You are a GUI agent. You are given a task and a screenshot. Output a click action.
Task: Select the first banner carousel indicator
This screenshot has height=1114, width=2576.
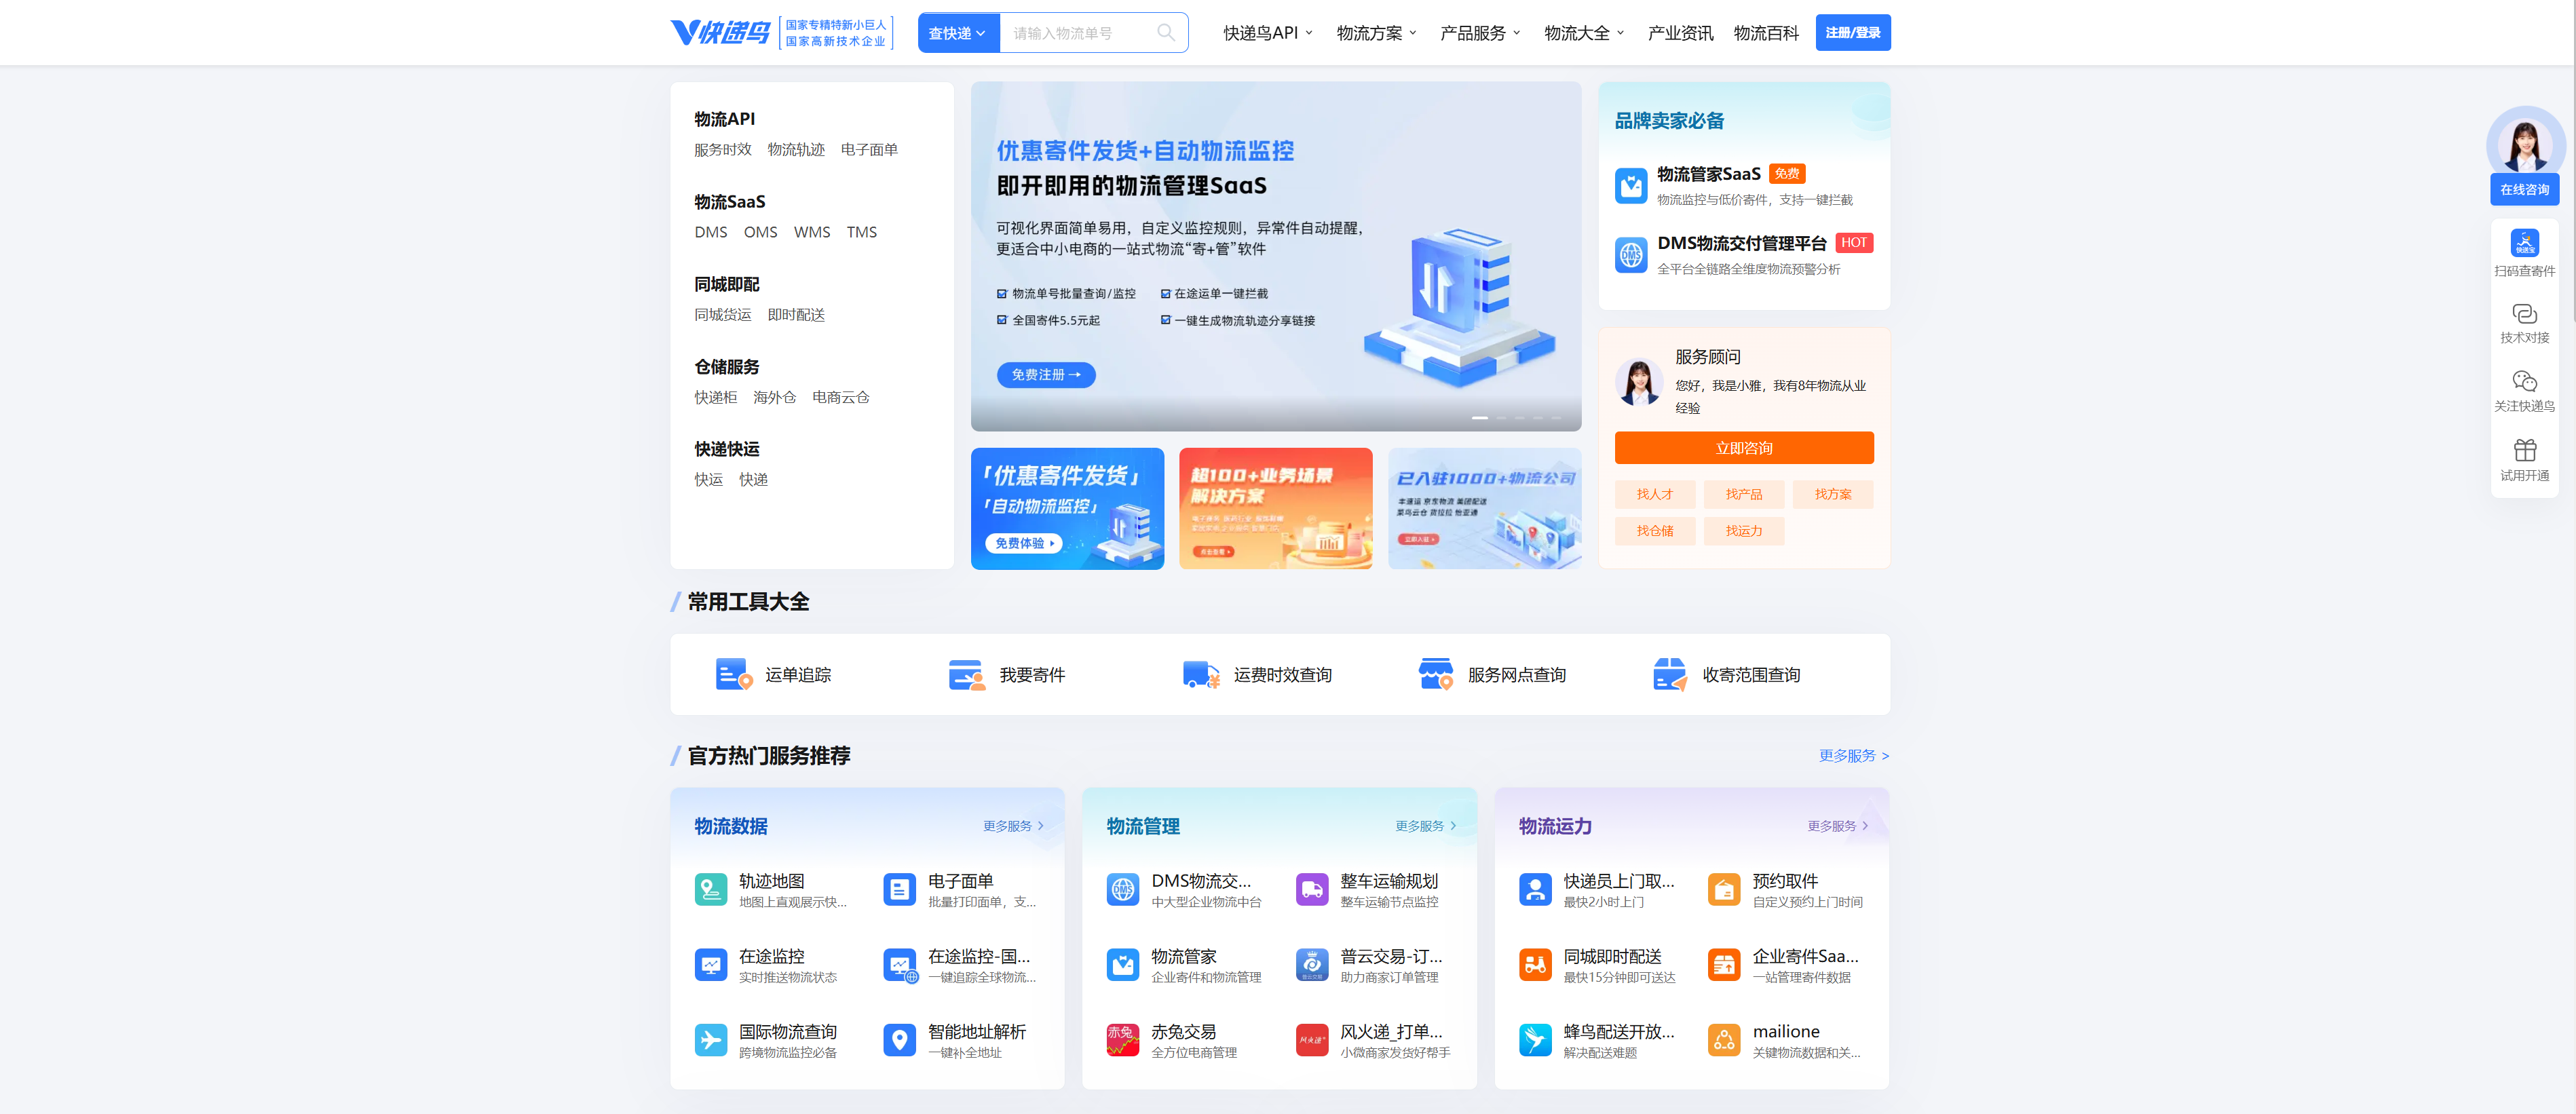(1480, 418)
